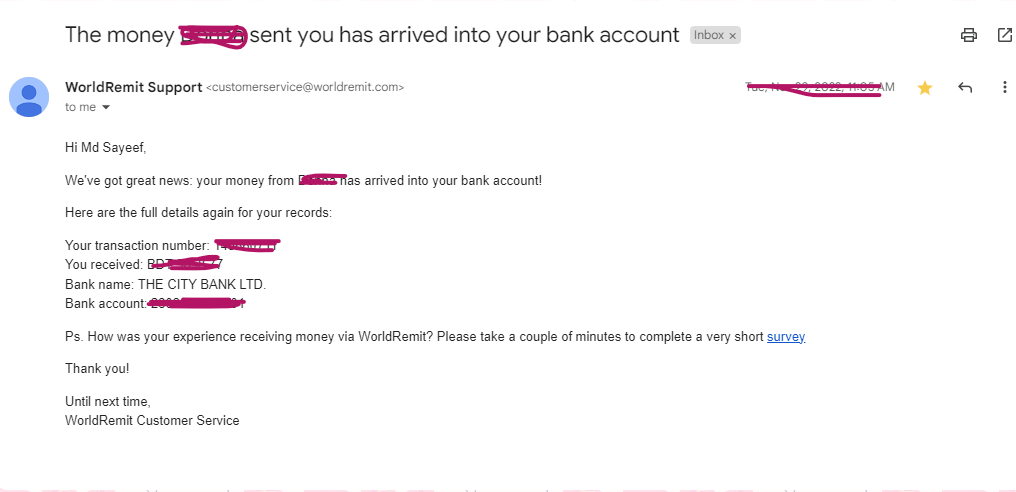The height and width of the screenshot is (492, 1016).
Task: Click the WorldRemit Support sender name
Action: pos(133,87)
